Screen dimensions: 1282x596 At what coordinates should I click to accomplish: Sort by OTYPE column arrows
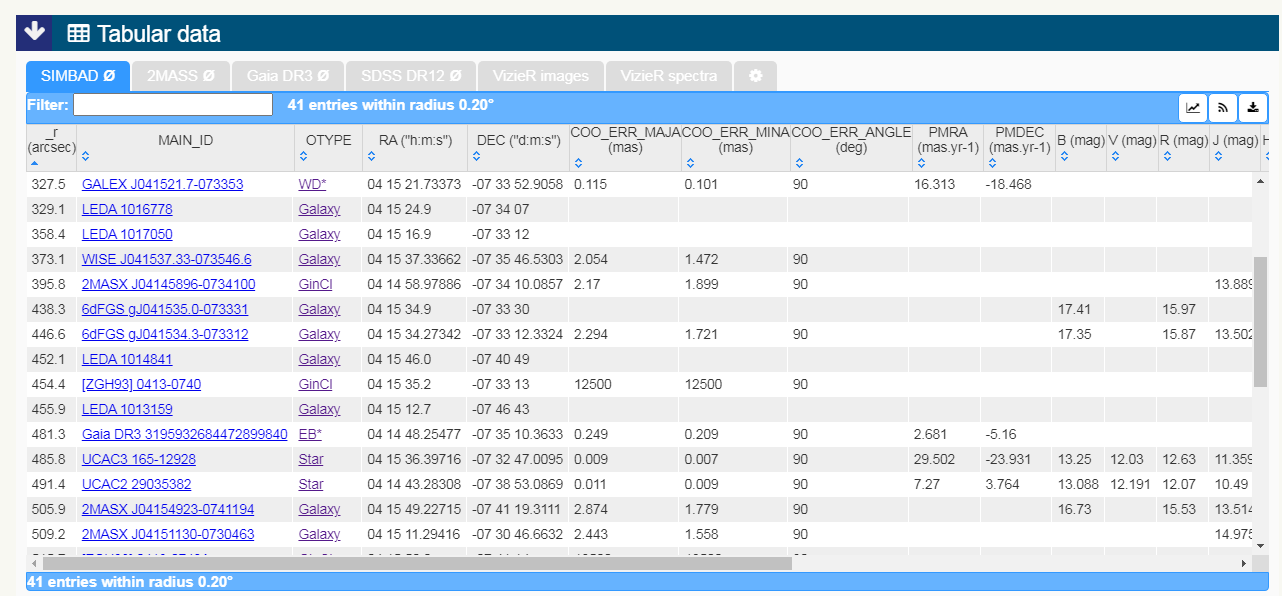click(x=304, y=156)
